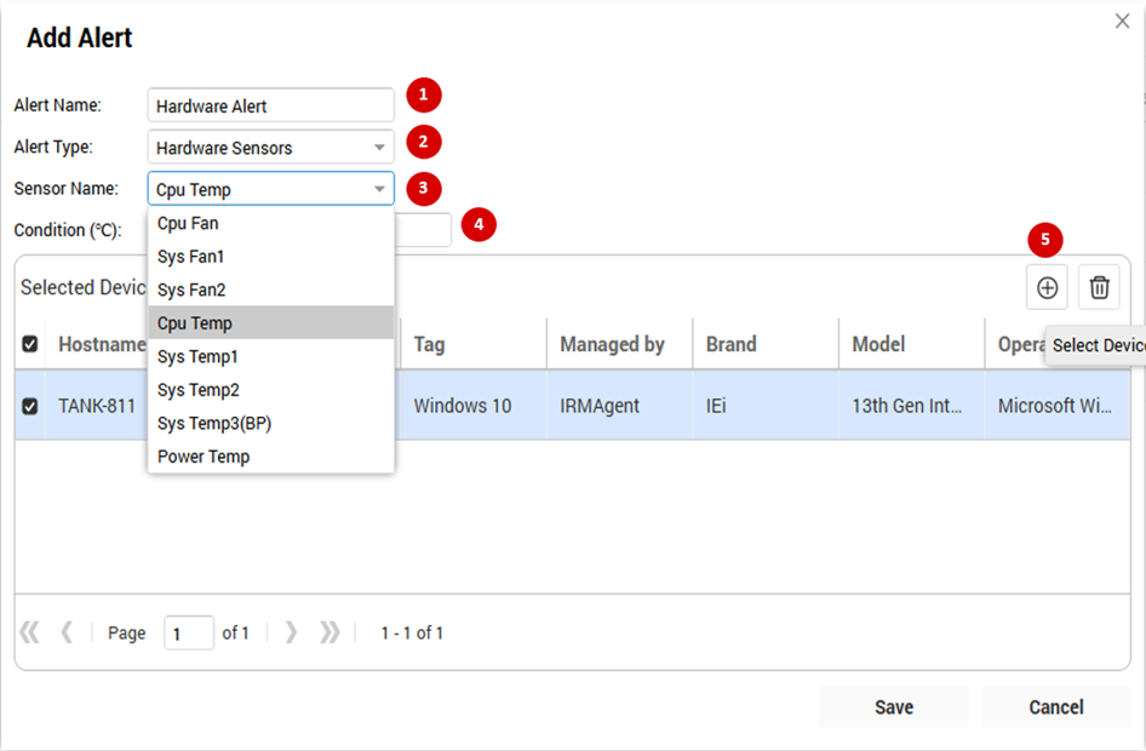The height and width of the screenshot is (751, 1146).
Task: Choose Sys Temp1 from sensor list
Action: [x=271, y=357]
